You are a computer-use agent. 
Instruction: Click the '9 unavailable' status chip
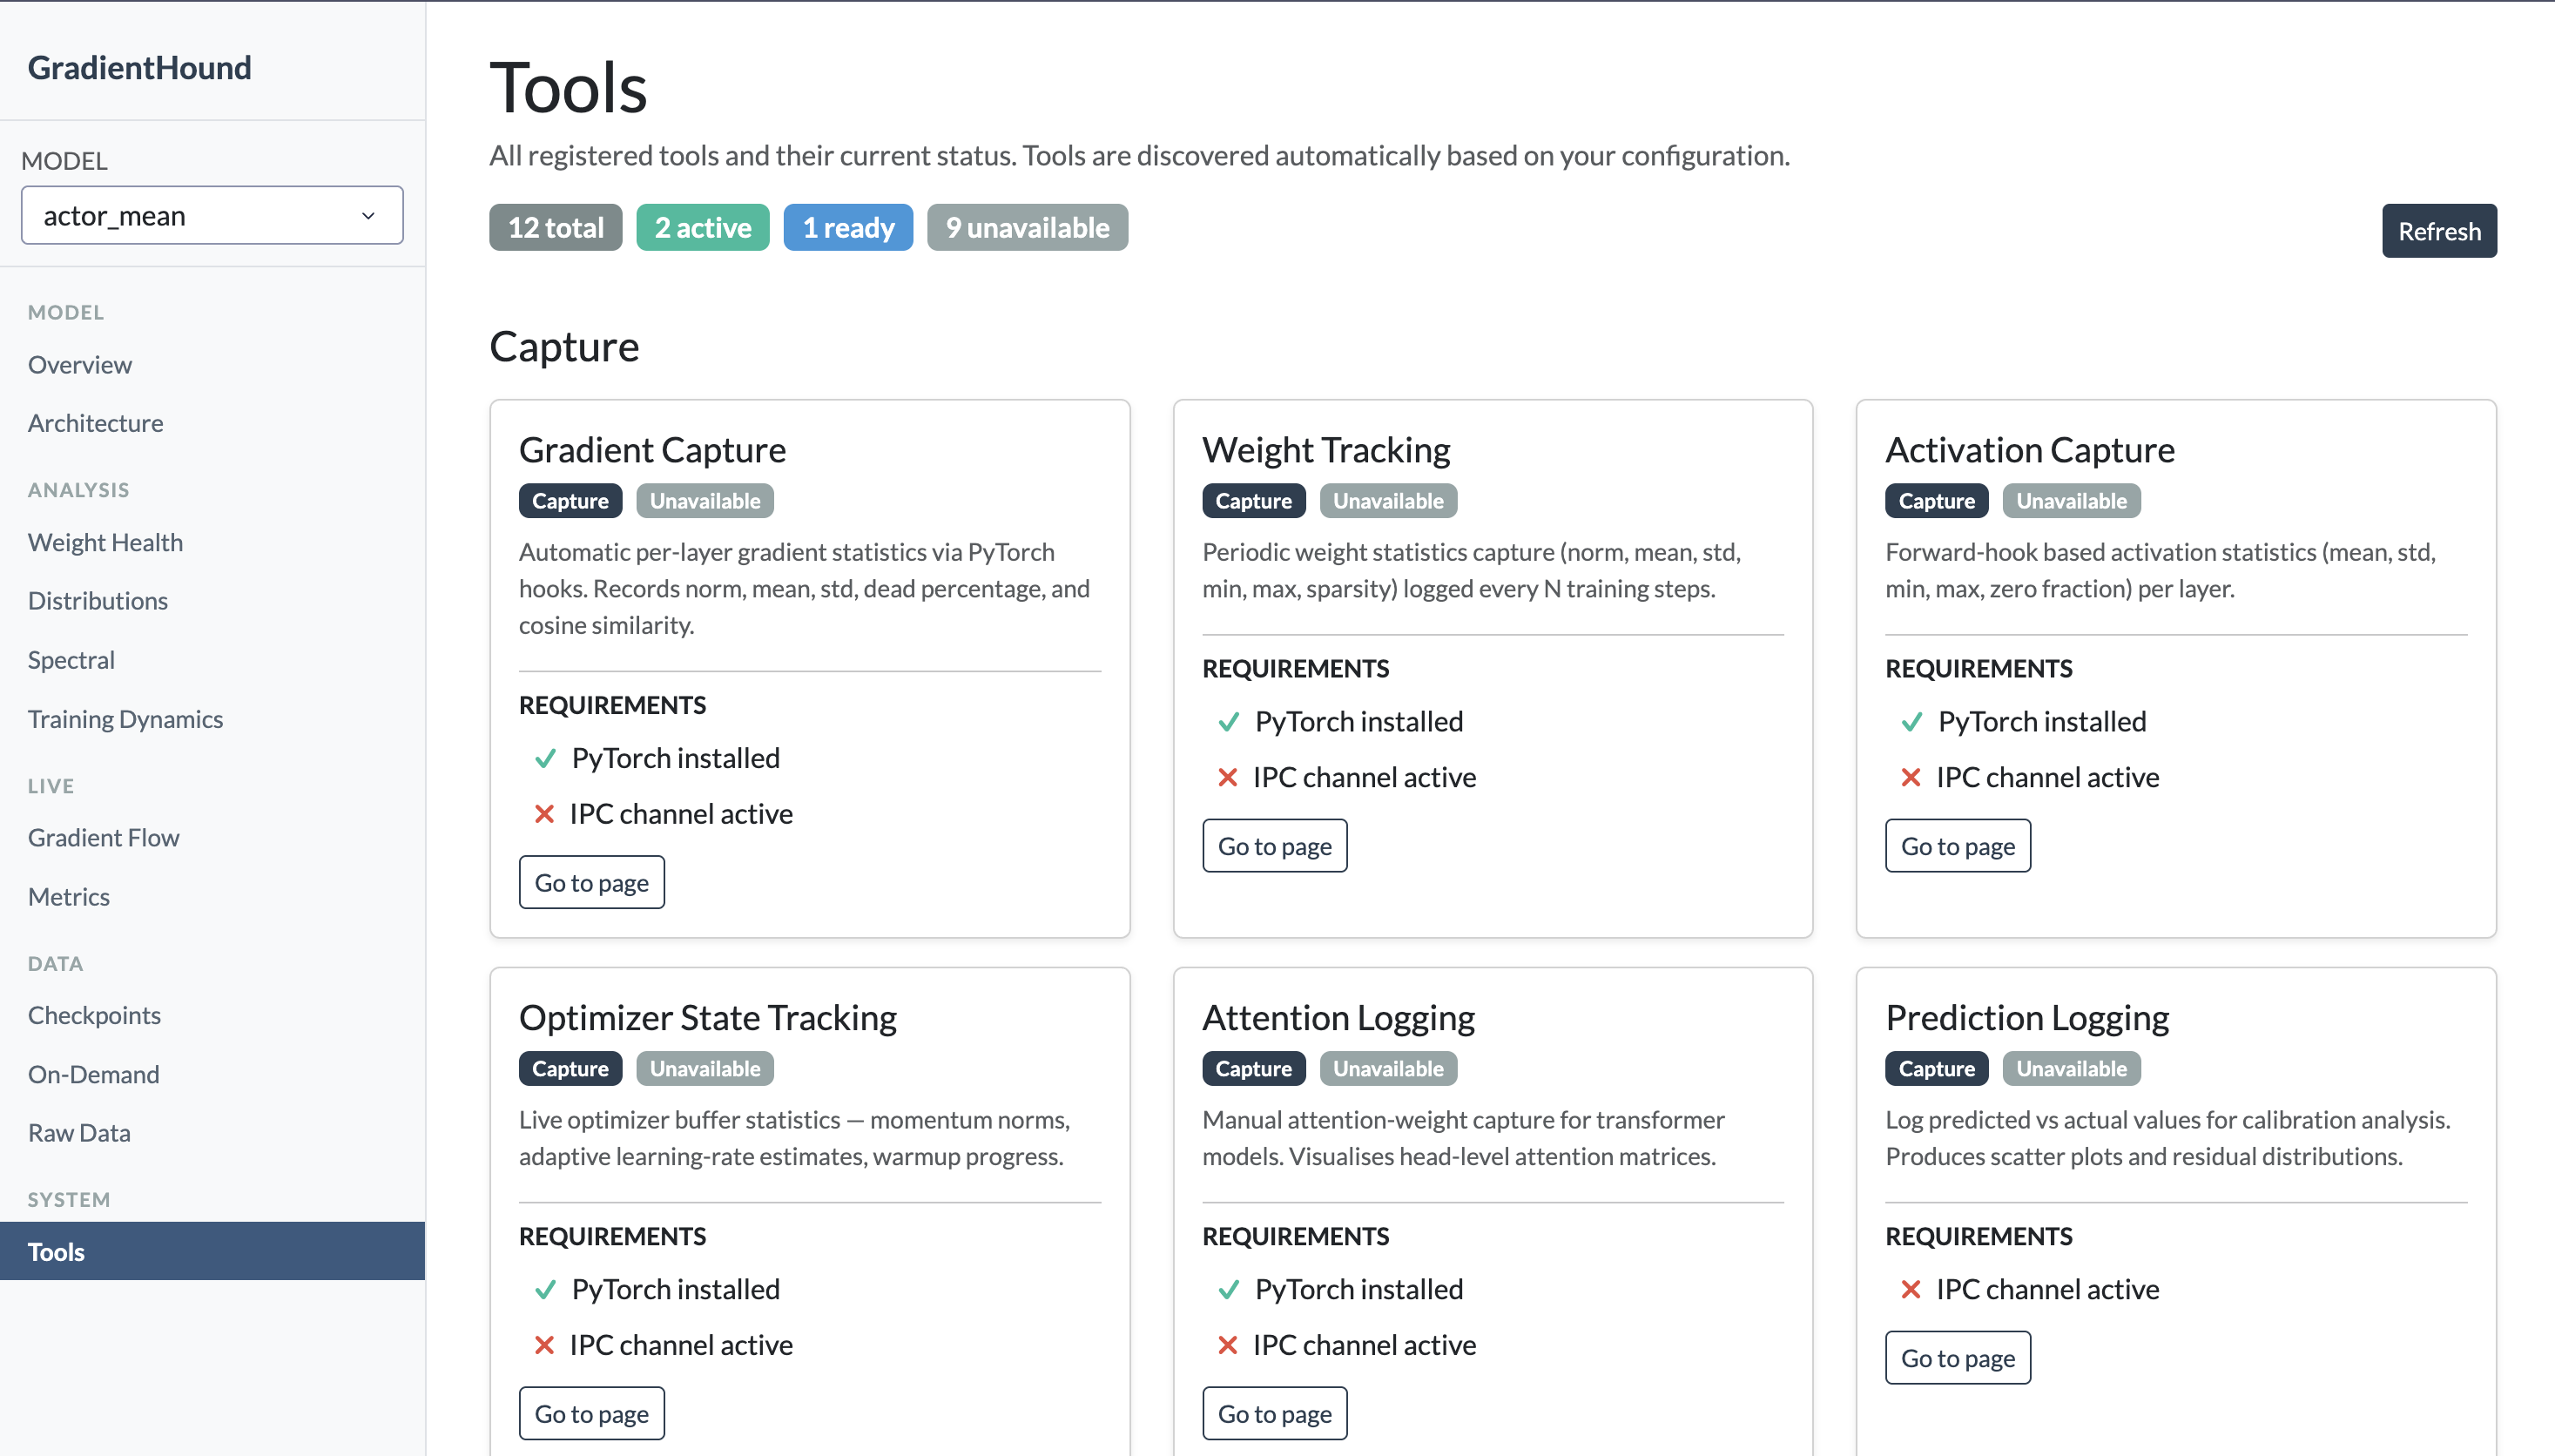(1027, 227)
